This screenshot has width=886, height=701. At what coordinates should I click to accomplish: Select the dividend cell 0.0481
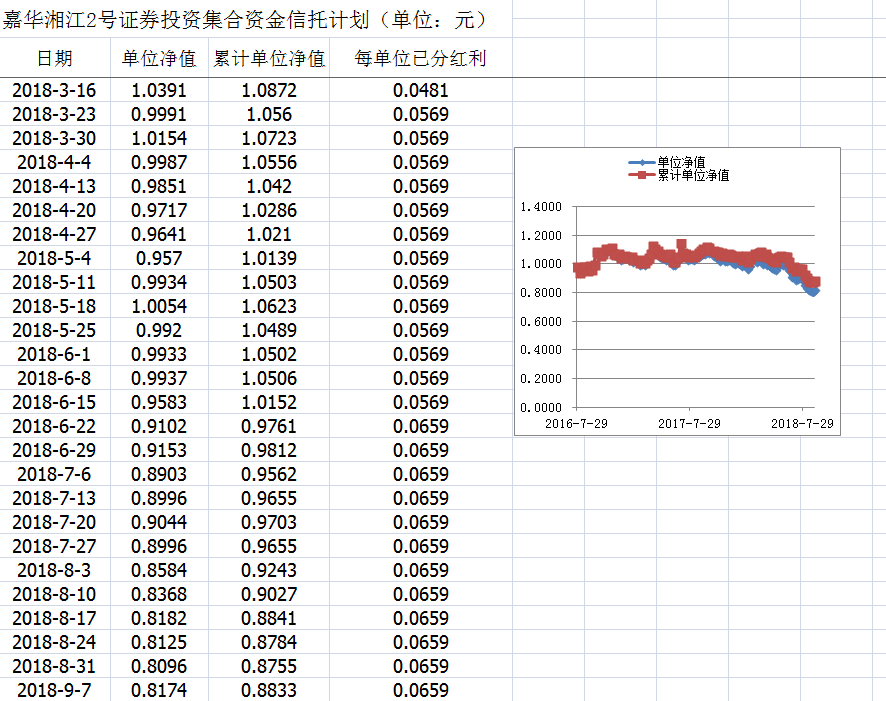pos(420,90)
